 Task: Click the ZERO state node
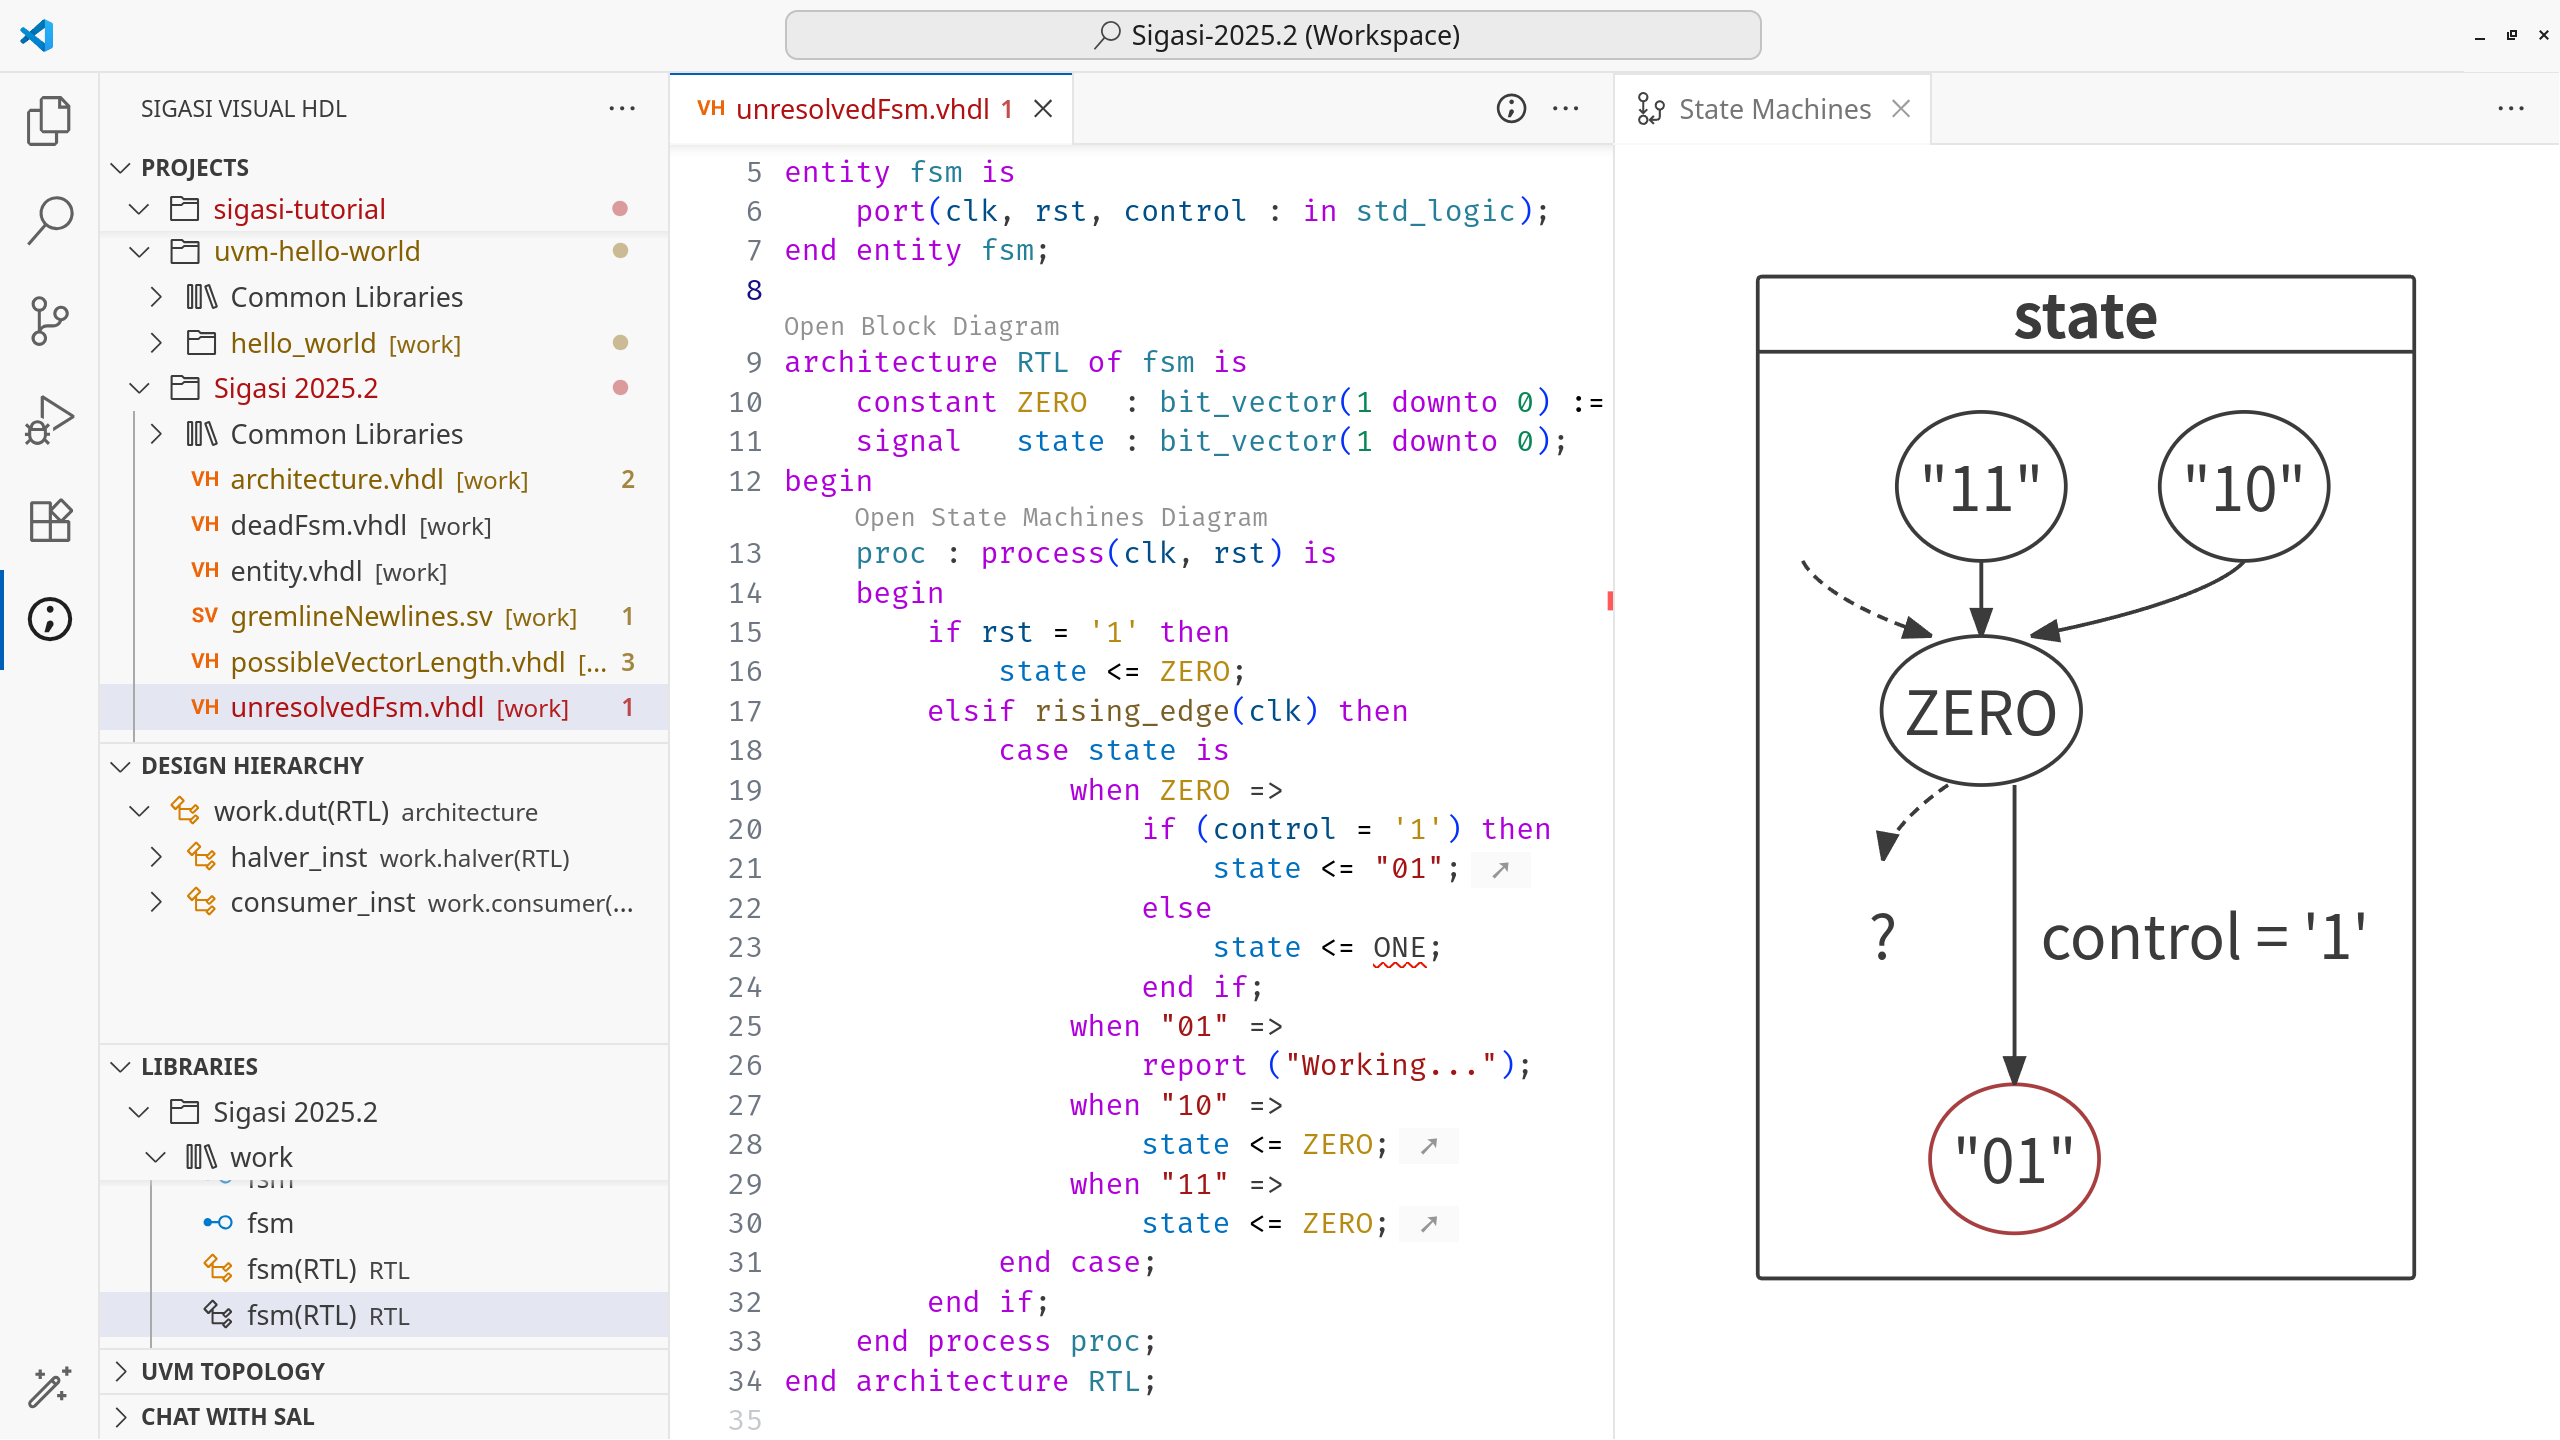tap(1981, 712)
